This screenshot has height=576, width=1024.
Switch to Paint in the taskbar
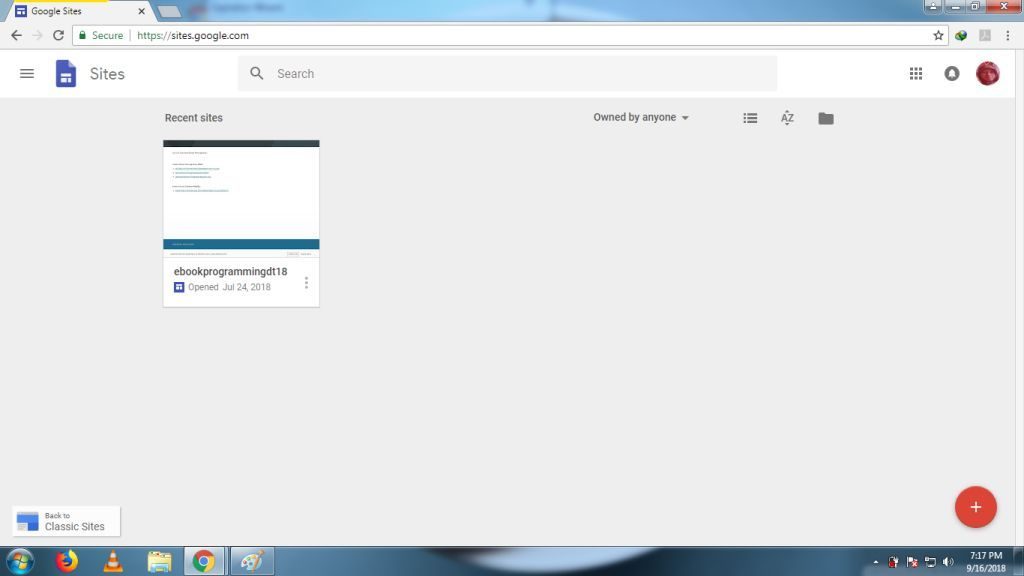point(251,562)
